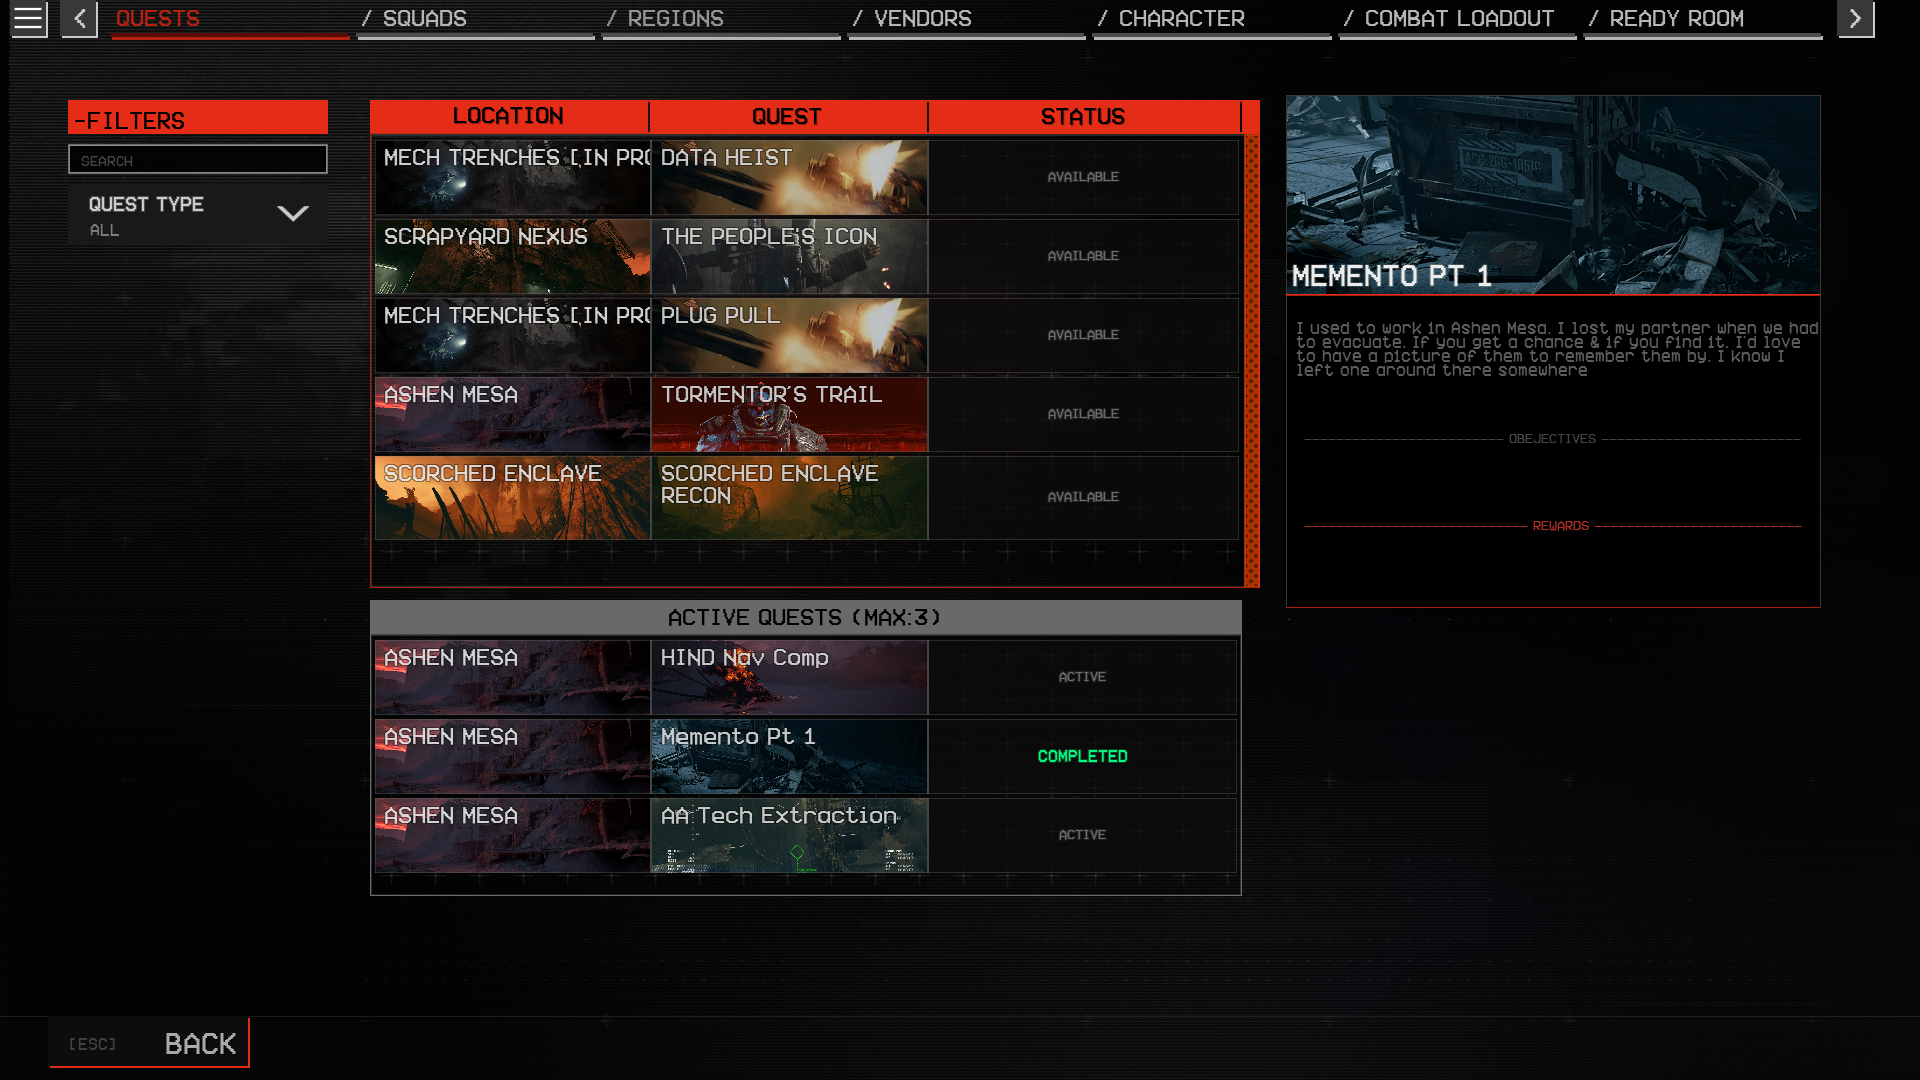Click the left arrow tab navigation icon

[x=79, y=19]
